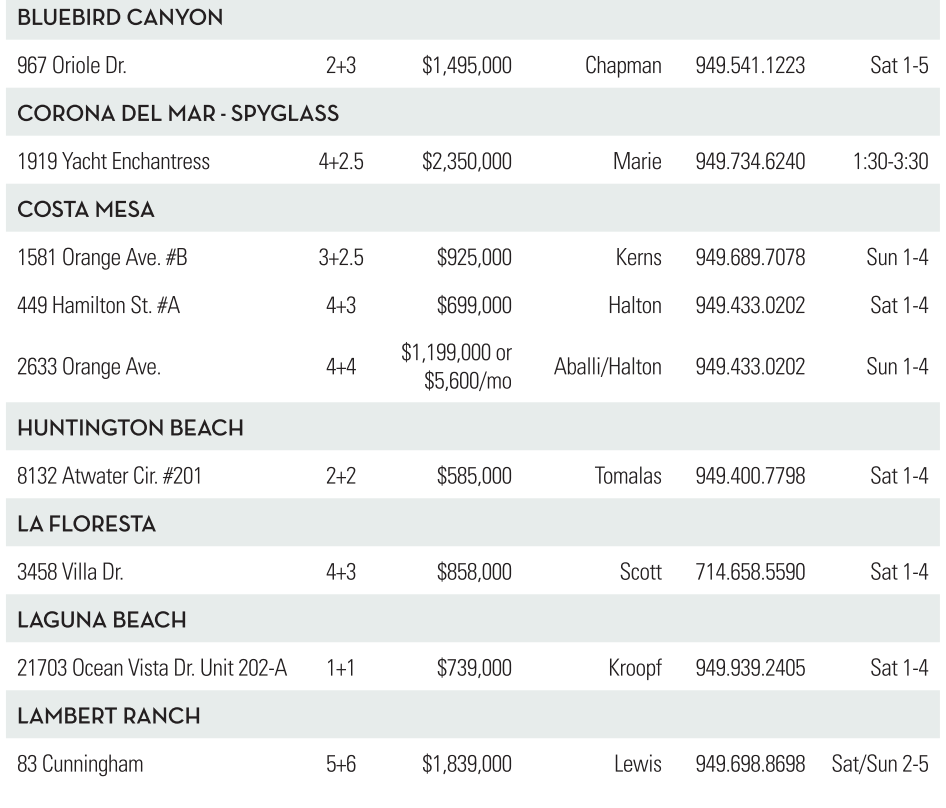This screenshot has height=808, width=946.
Task: Click the $1,199,000 or $5,600/mo price
Action: (x=456, y=366)
